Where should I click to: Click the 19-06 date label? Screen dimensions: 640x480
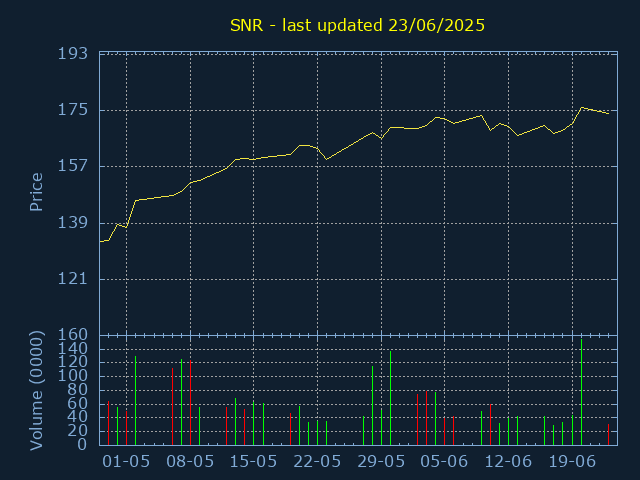[572, 462]
